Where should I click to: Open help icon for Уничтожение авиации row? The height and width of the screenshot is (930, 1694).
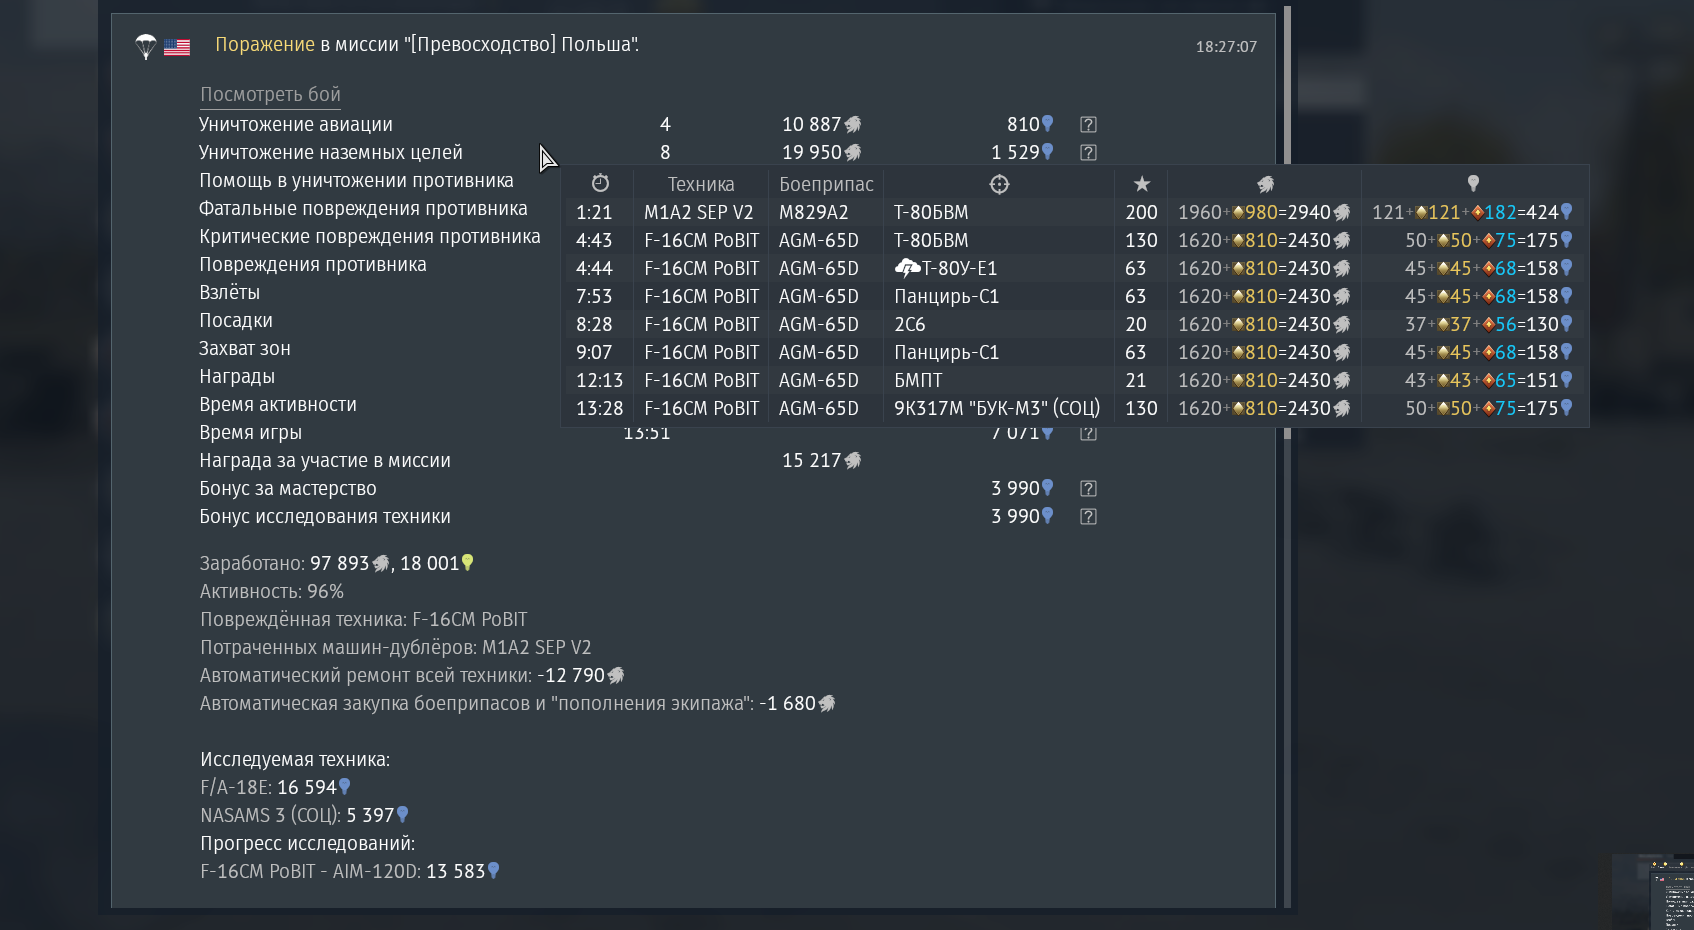(x=1088, y=125)
